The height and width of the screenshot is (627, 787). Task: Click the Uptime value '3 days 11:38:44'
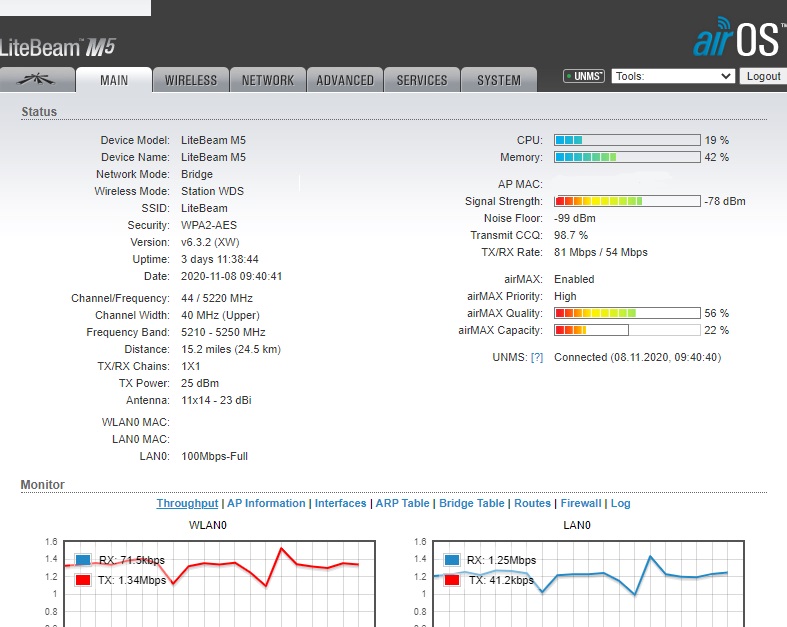tap(220, 260)
